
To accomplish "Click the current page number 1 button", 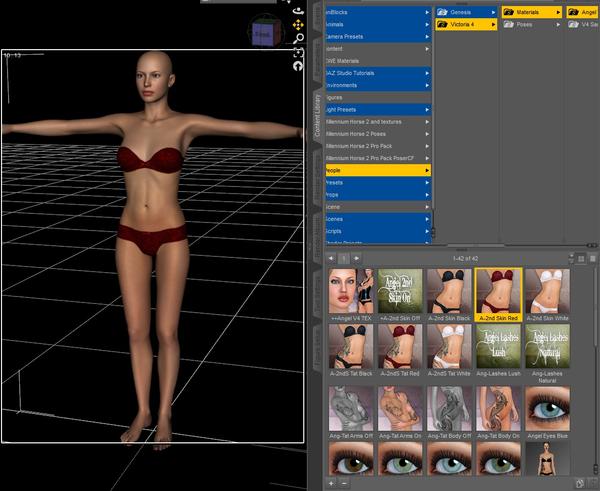I will pyautogui.click(x=344, y=259).
